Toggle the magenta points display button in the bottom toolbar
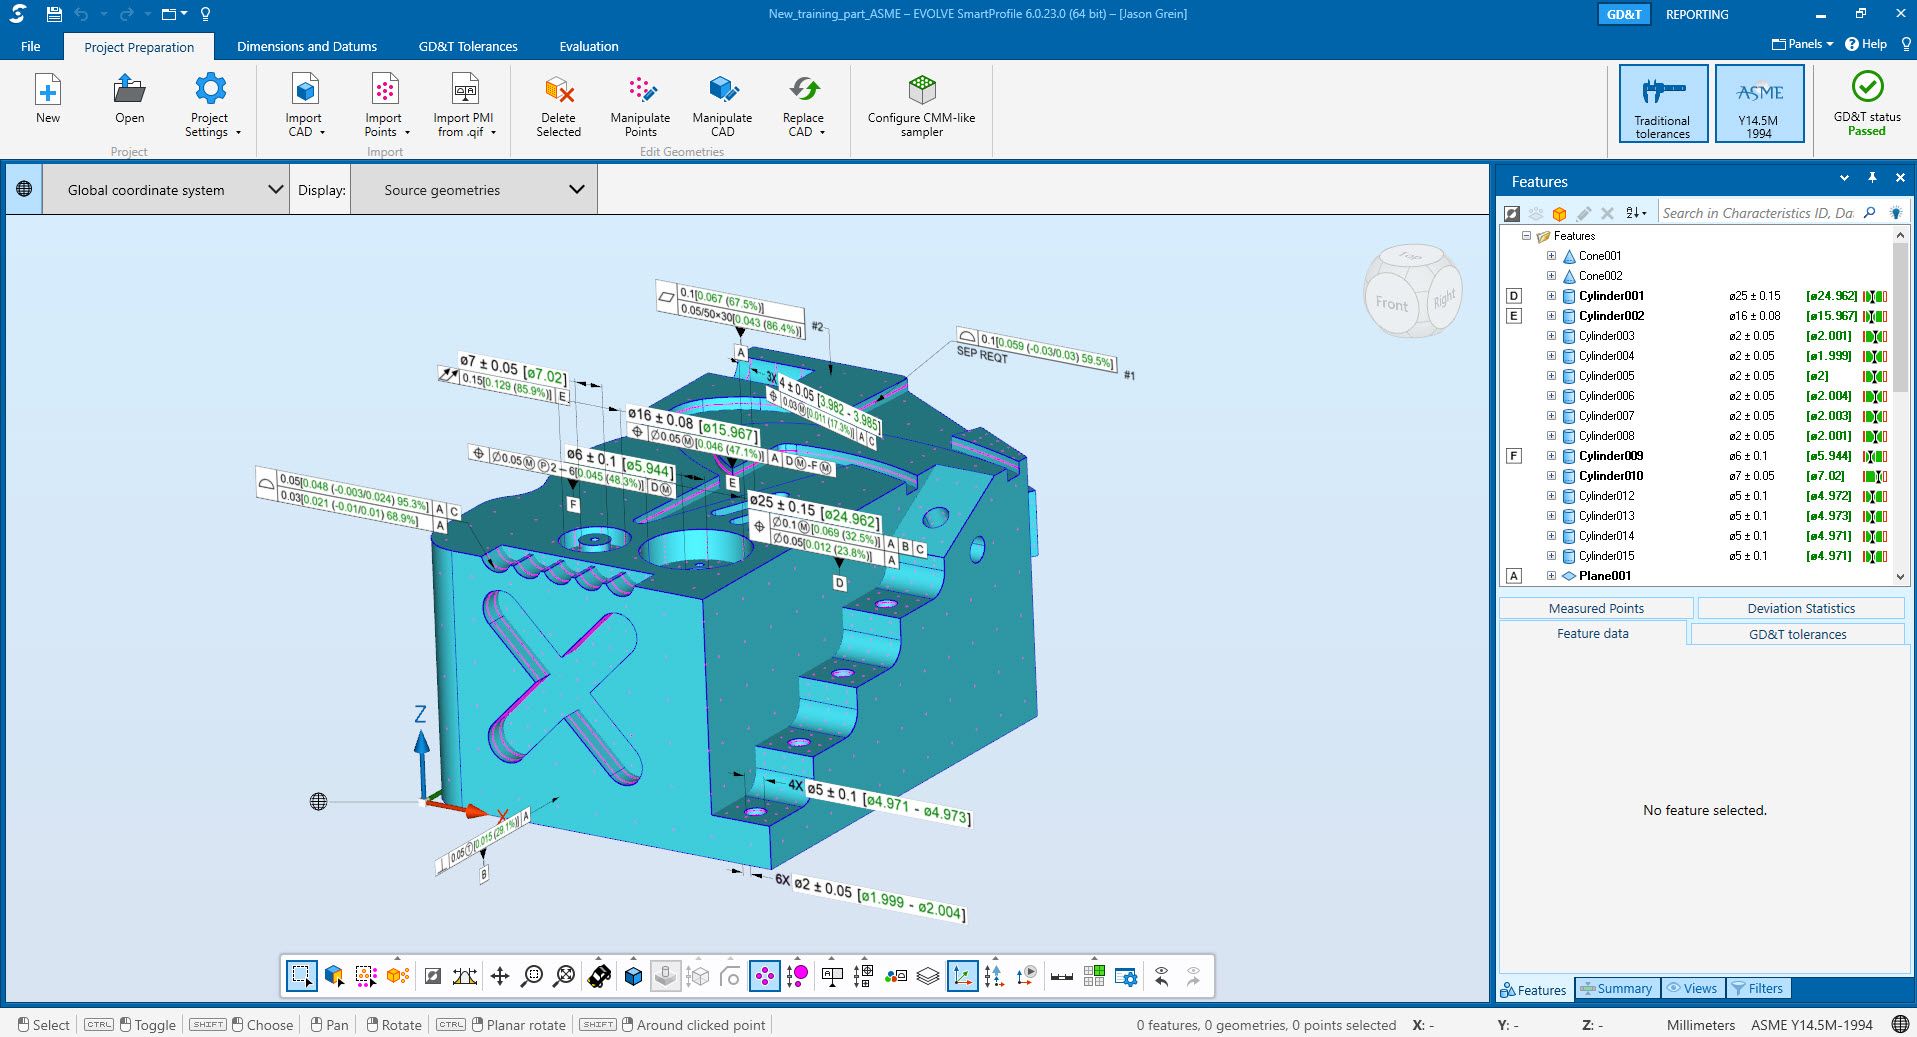Image resolution: width=1917 pixels, height=1037 pixels. coord(765,976)
